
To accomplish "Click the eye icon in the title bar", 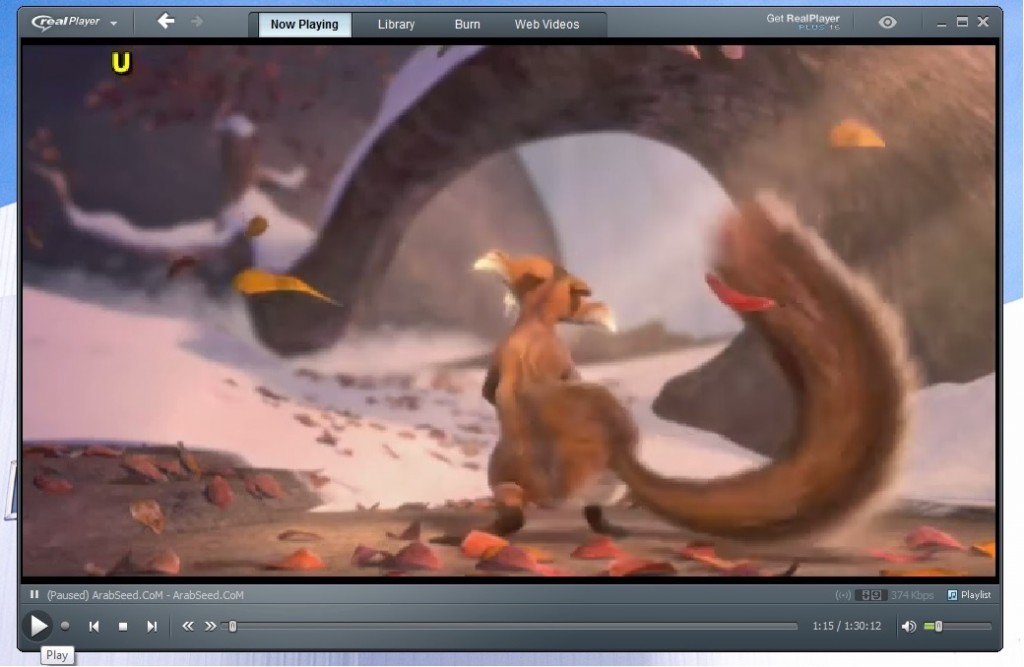I will [887, 22].
